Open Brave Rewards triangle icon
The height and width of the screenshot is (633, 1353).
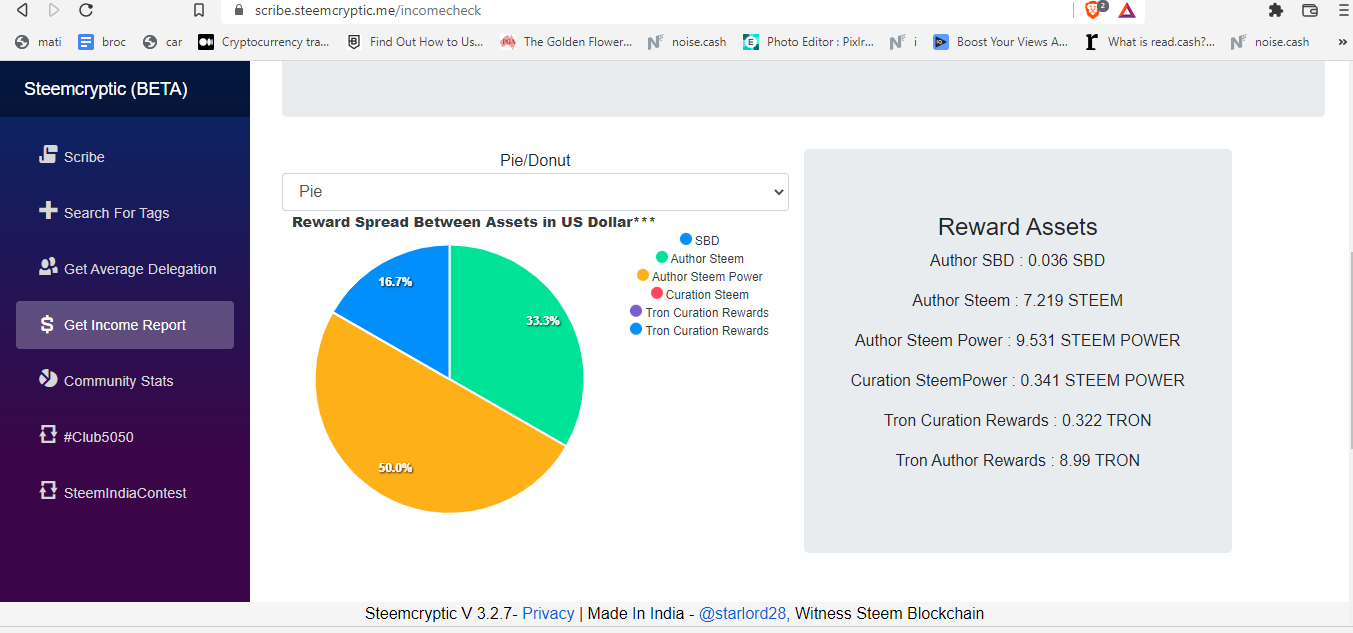[x=1127, y=10]
